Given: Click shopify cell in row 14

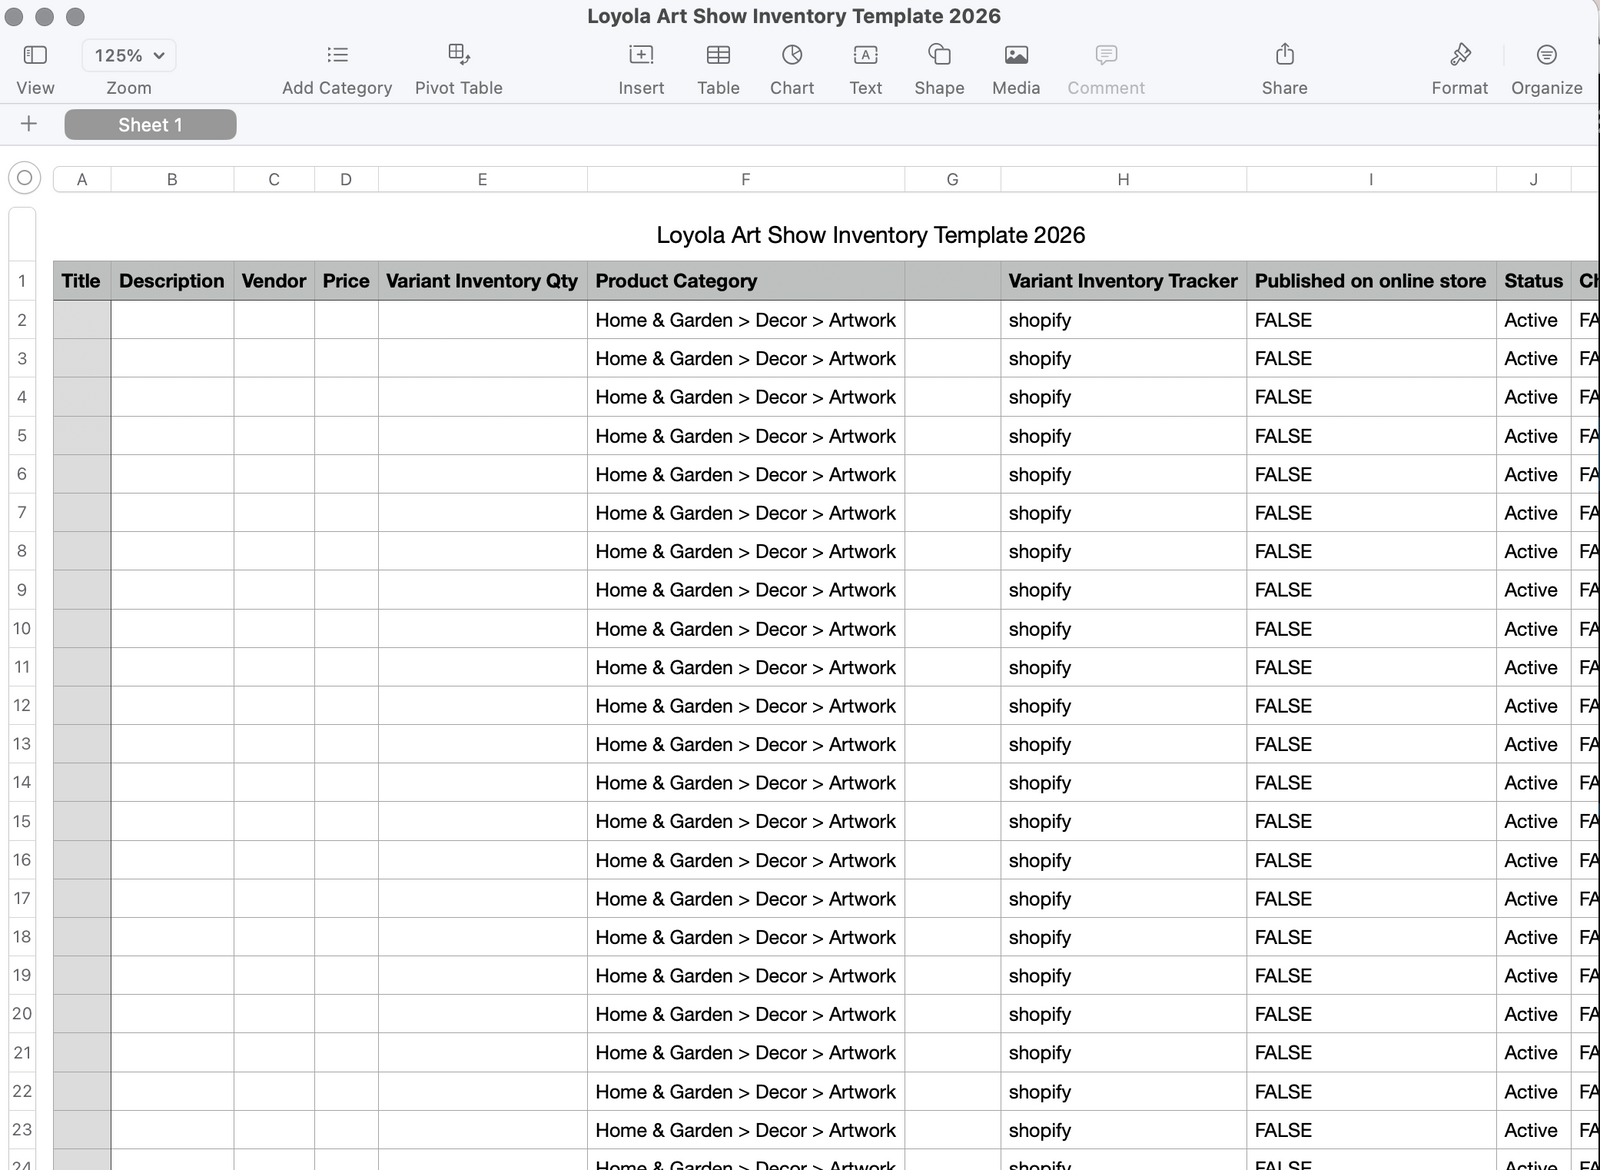Looking at the screenshot, I should (1123, 783).
